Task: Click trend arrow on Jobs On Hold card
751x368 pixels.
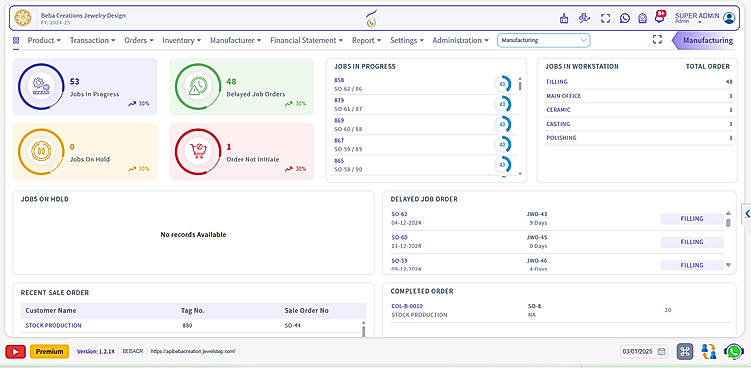Action: click(132, 169)
